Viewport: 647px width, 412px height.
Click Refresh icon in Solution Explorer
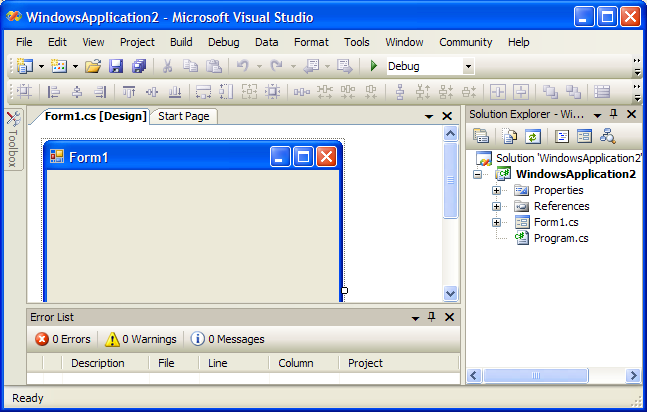point(533,136)
